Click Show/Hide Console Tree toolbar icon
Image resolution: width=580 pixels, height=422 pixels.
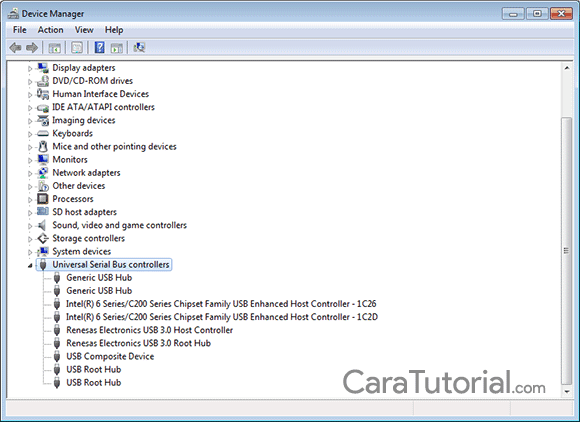55,48
